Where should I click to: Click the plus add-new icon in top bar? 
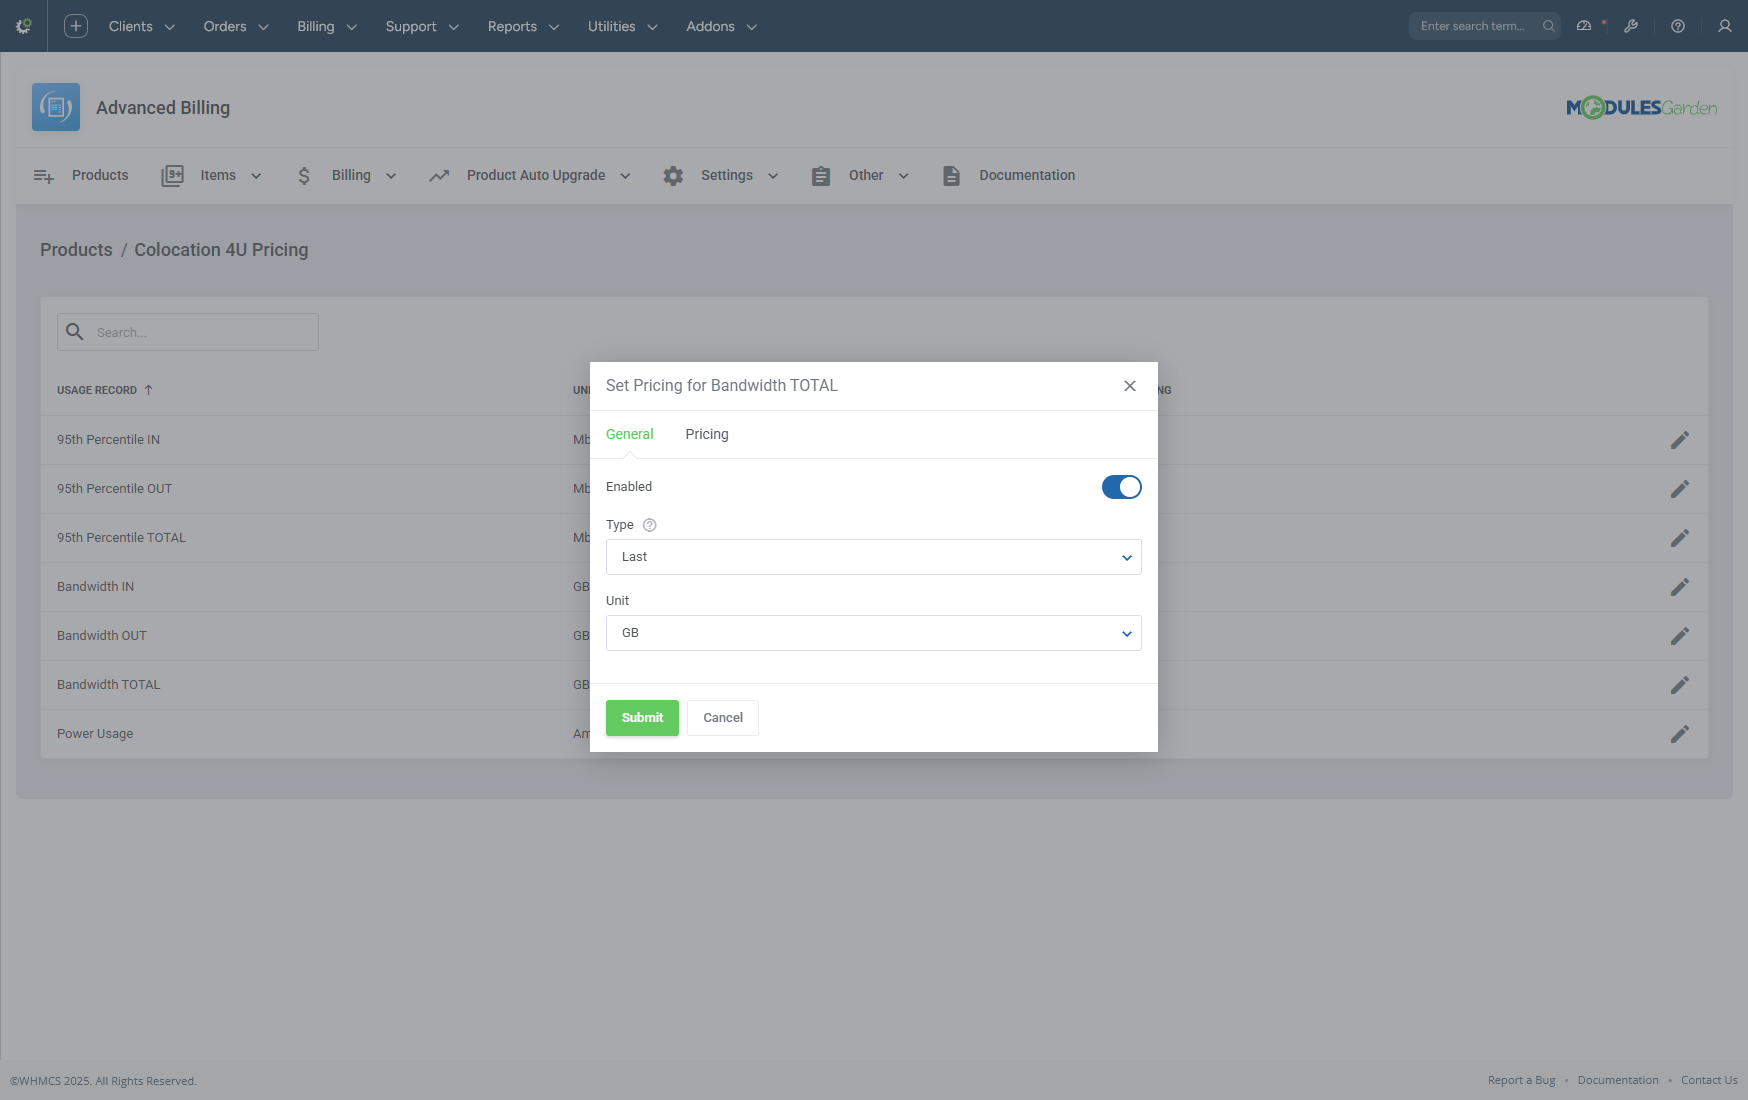tap(76, 26)
